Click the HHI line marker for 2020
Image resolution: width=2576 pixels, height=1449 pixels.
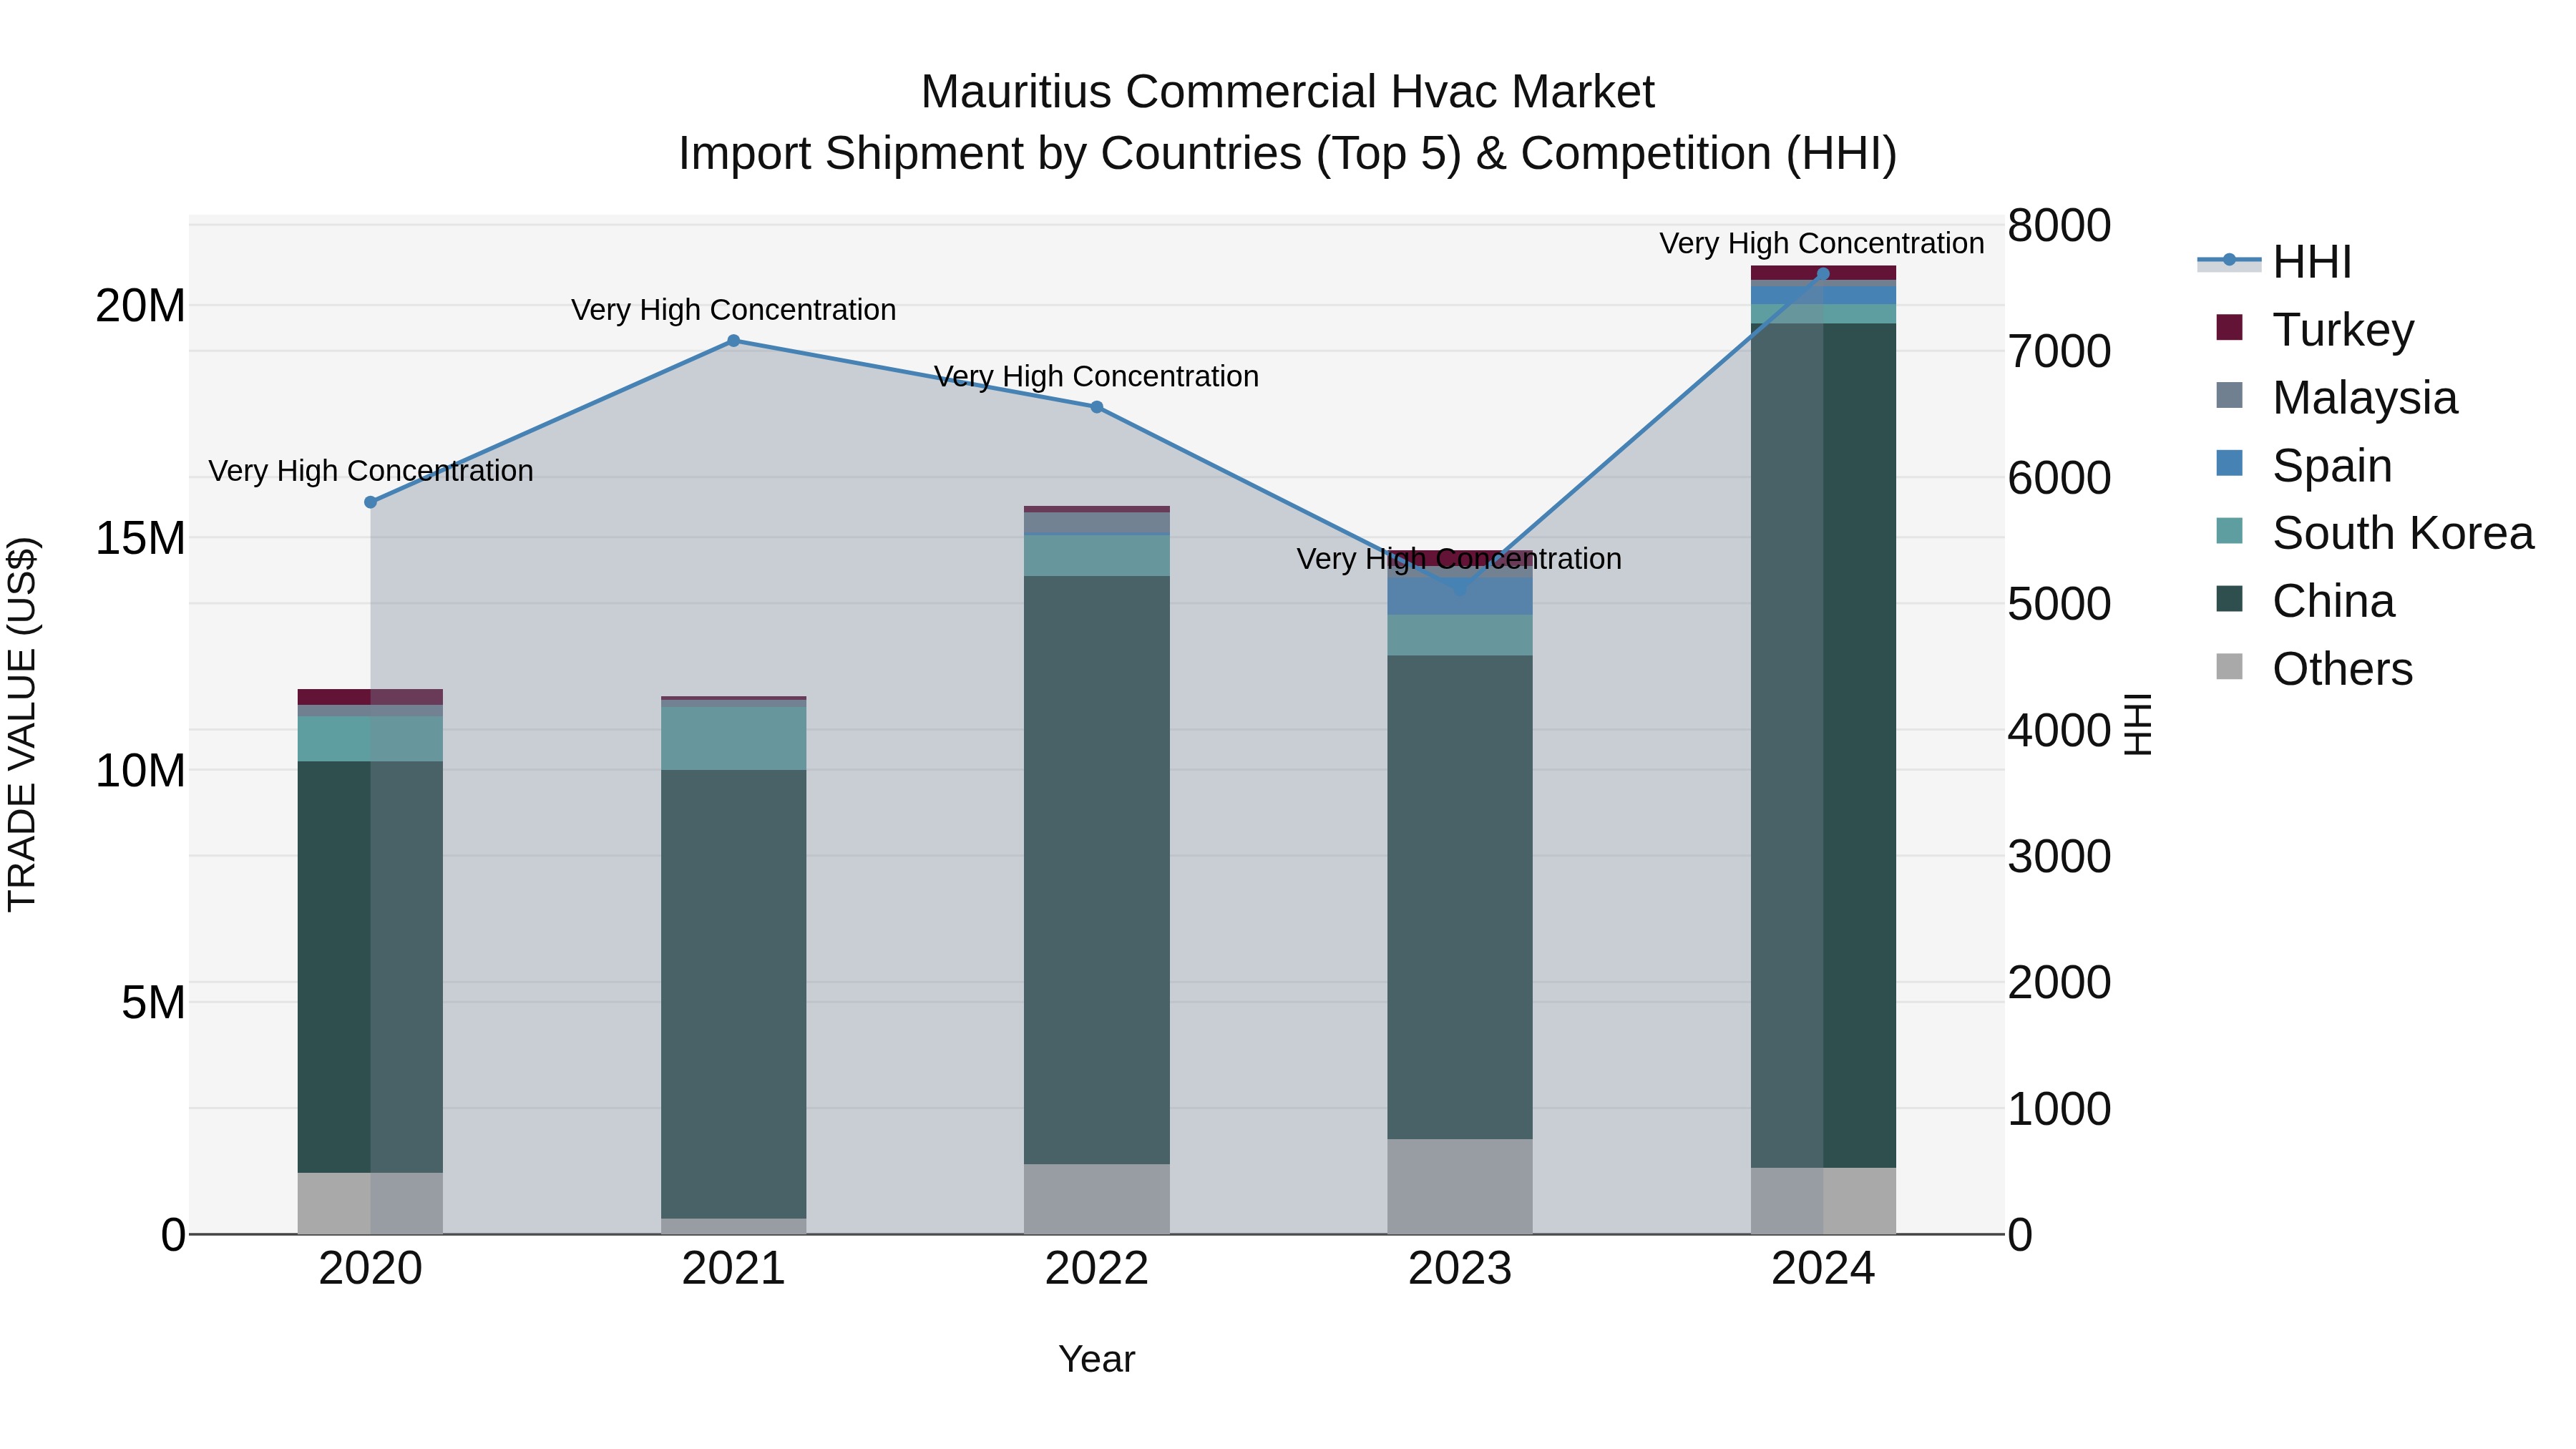371,502
